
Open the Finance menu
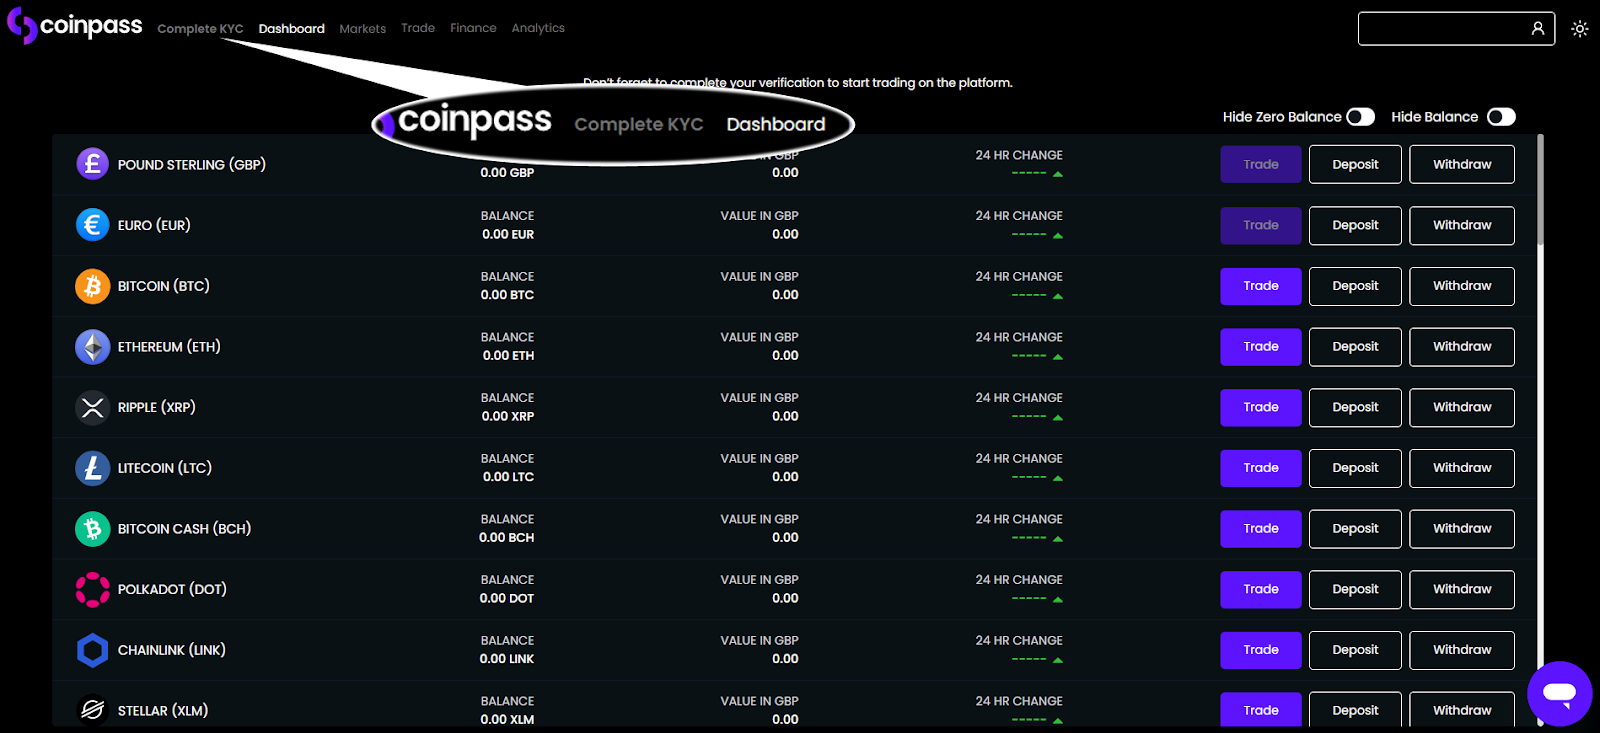click(473, 28)
